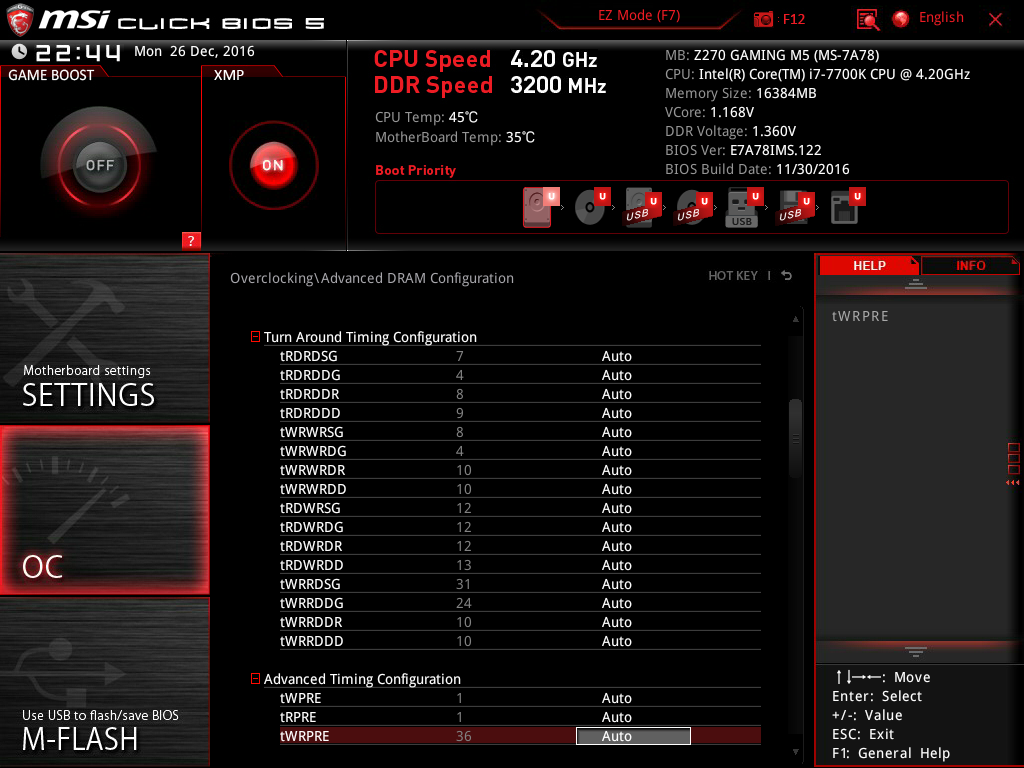Select the tWRRDDR row
1024x768 pixels.
[520, 622]
